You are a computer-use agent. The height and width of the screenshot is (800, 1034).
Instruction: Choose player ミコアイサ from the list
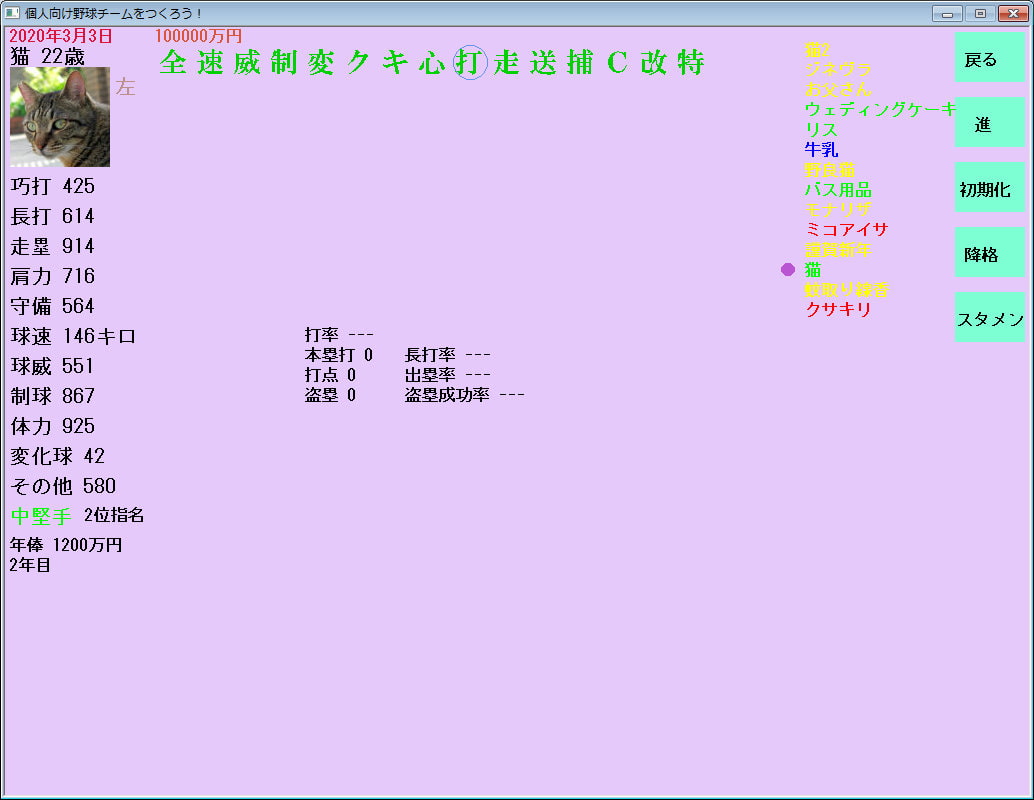(x=846, y=229)
